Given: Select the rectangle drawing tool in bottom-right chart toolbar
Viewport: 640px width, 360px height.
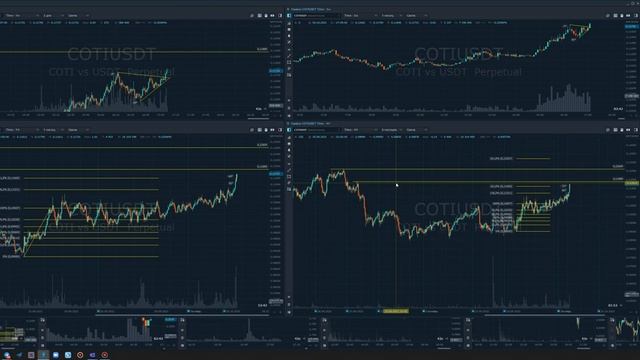Looking at the screenshot, I should point(289,176).
